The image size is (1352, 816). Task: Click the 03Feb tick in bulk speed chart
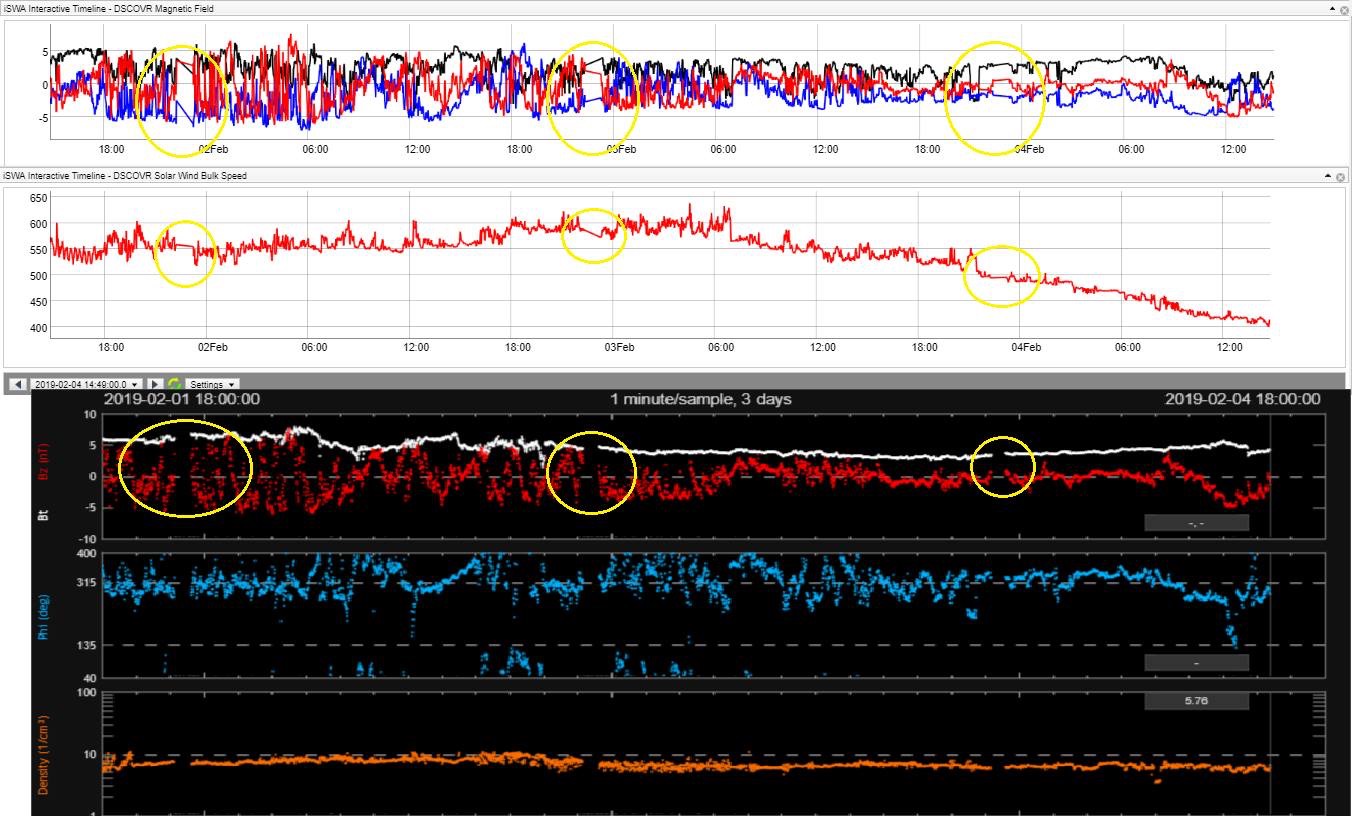tap(619, 347)
